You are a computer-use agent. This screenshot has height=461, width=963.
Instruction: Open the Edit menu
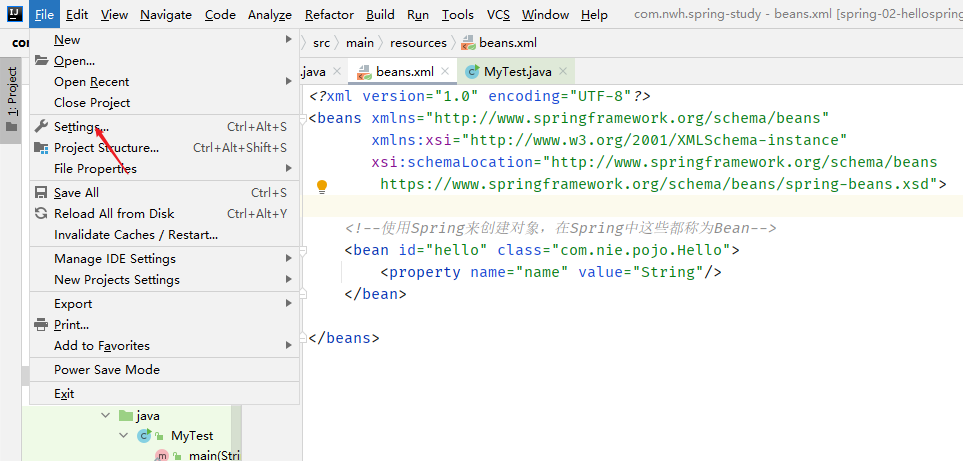[77, 15]
